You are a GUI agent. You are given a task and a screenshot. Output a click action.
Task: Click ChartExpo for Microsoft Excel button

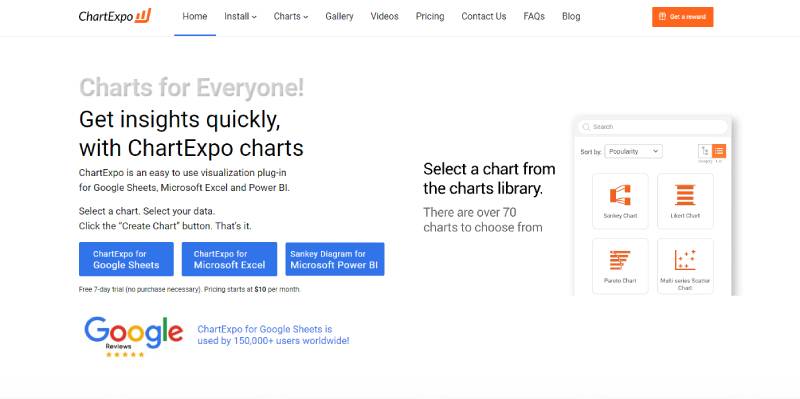[x=230, y=259]
